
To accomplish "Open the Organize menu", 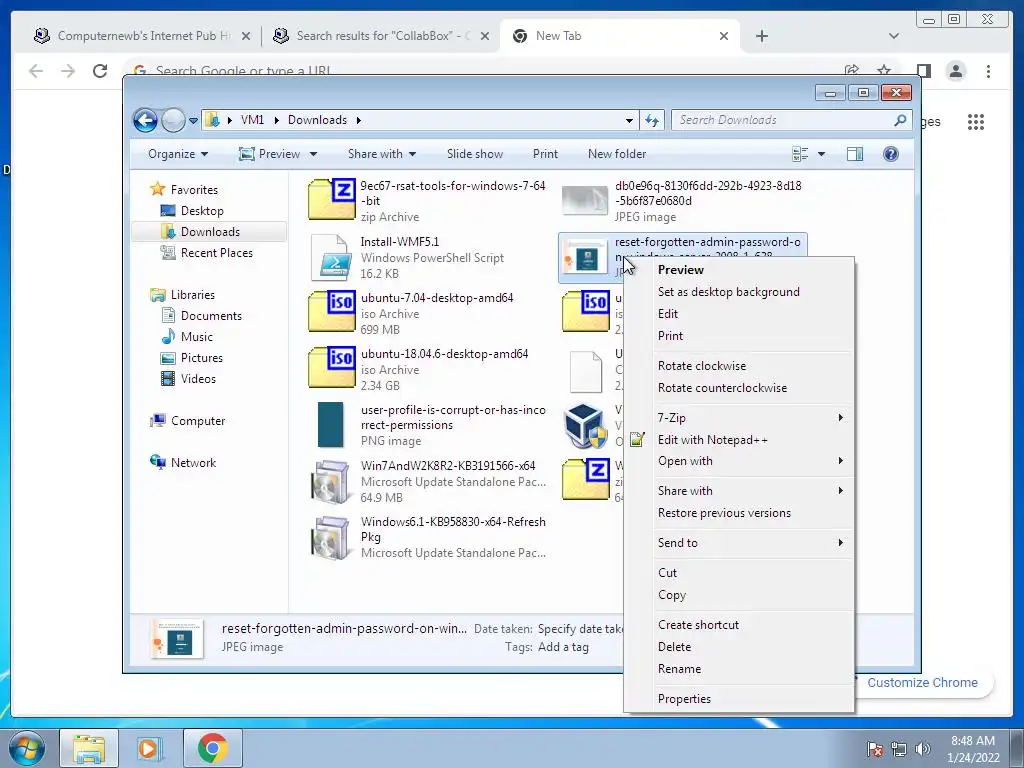I will click(178, 154).
